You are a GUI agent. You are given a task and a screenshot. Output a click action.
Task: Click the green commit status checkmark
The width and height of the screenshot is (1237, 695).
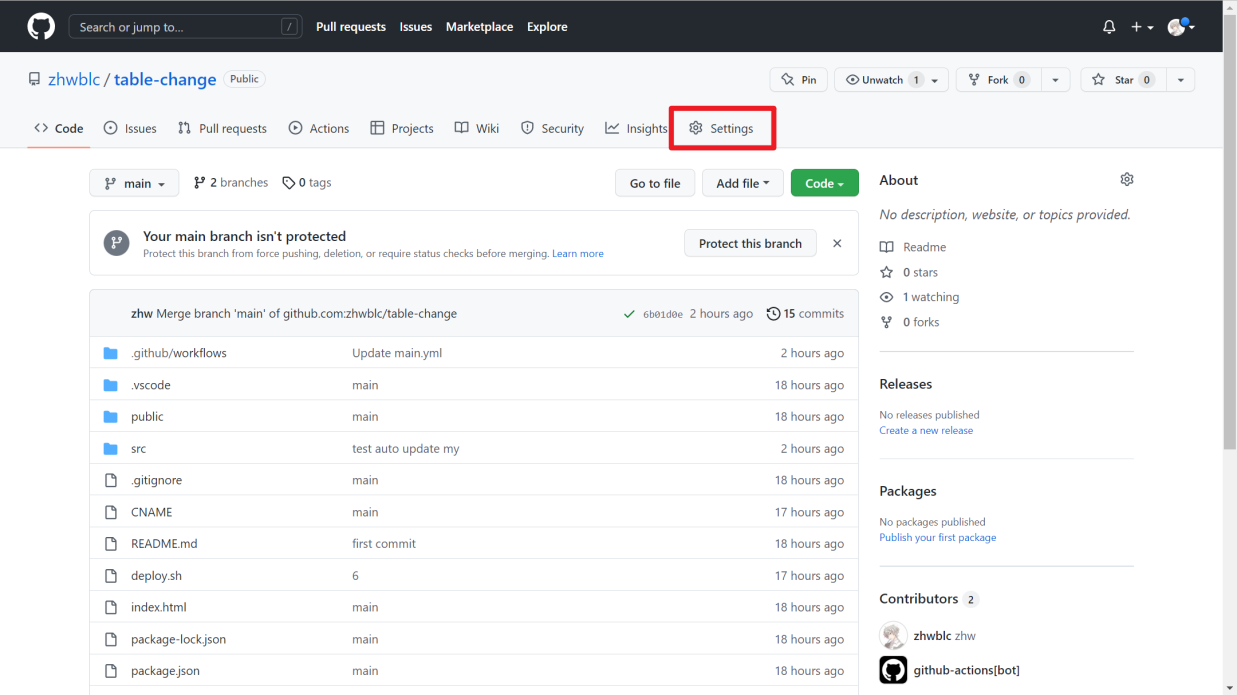(629, 314)
